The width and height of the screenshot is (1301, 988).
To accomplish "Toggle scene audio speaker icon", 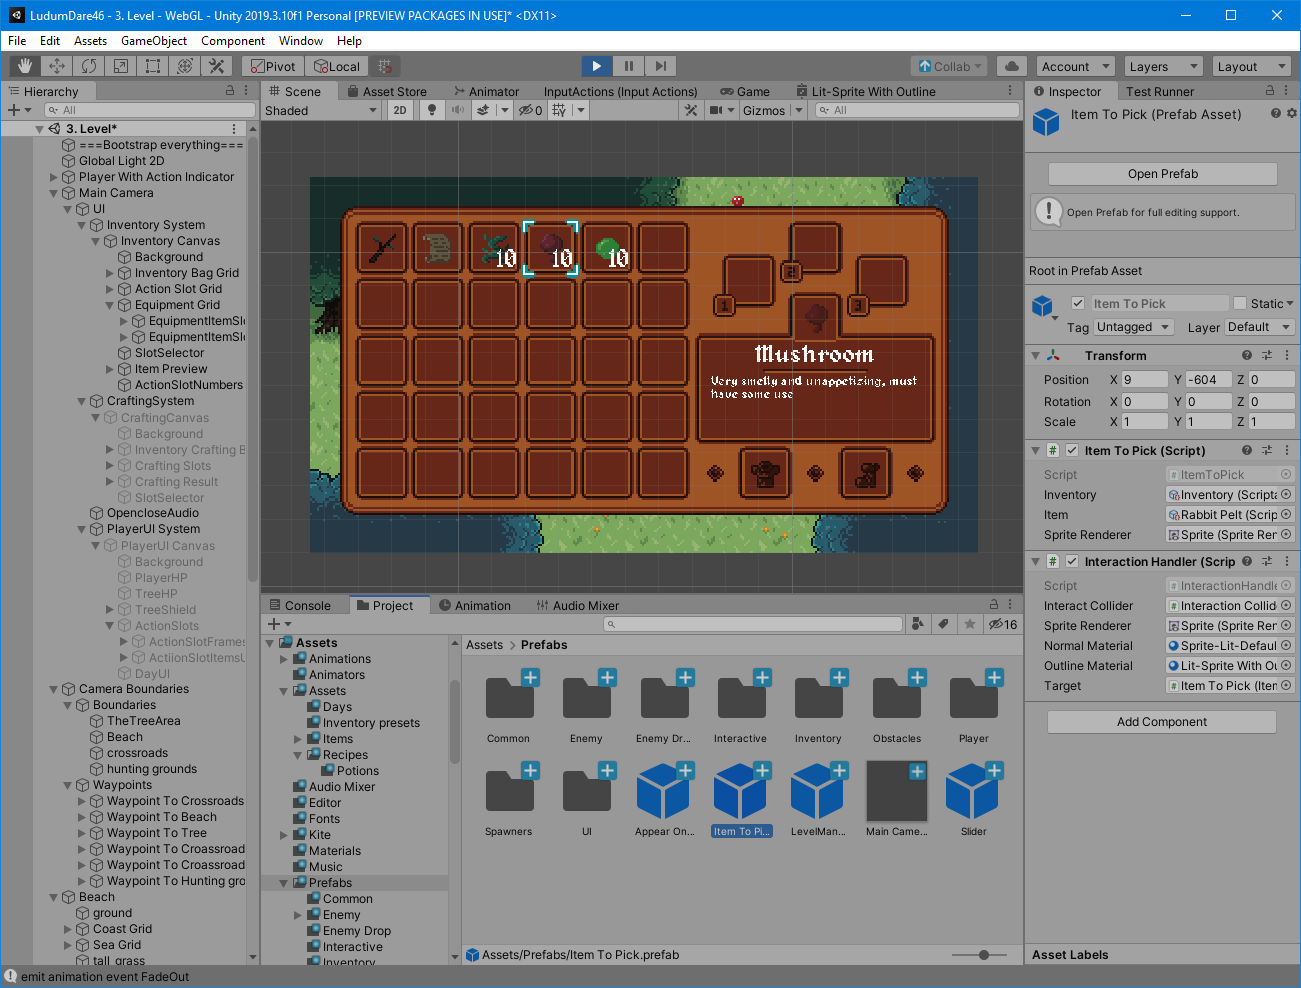I will [x=458, y=110].
